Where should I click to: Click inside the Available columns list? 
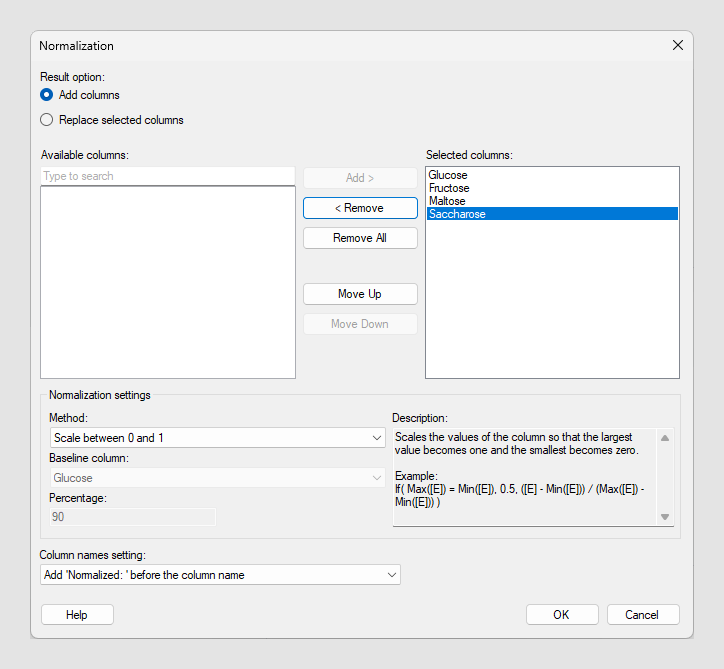point(167,282)
